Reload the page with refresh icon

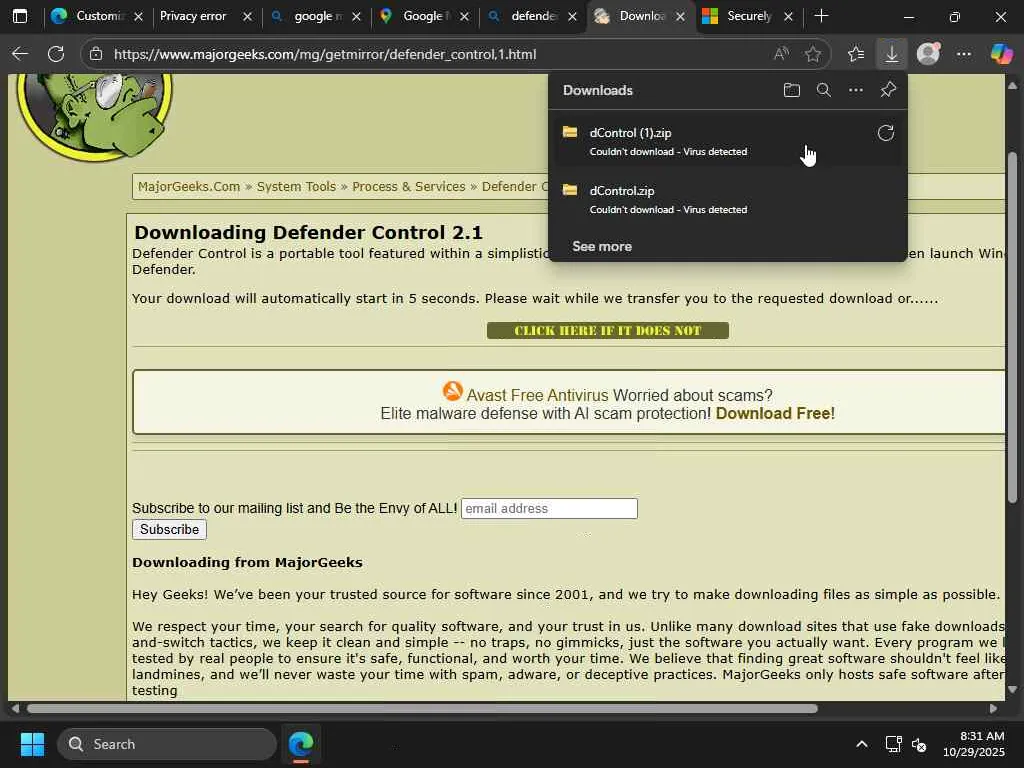[x=56, y=54]
